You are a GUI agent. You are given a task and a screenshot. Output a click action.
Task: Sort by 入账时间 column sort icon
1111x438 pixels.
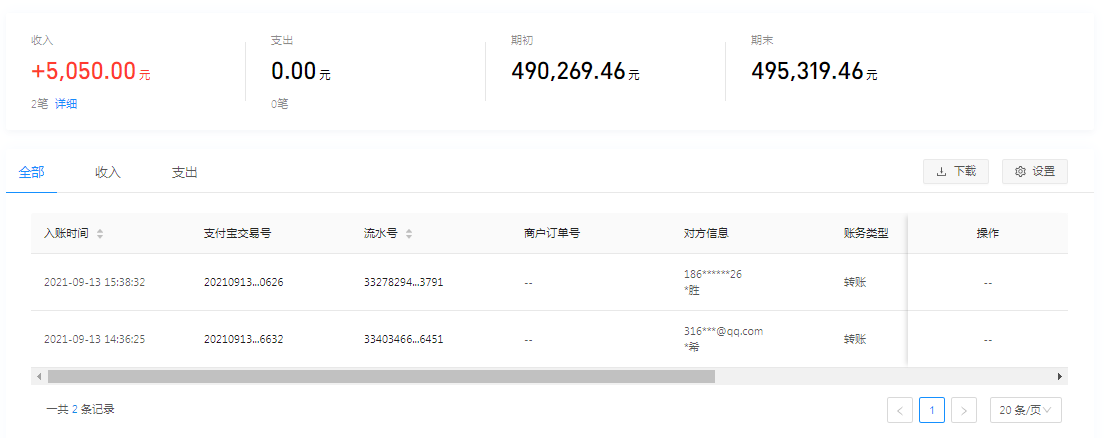click(x=100, y=234)
